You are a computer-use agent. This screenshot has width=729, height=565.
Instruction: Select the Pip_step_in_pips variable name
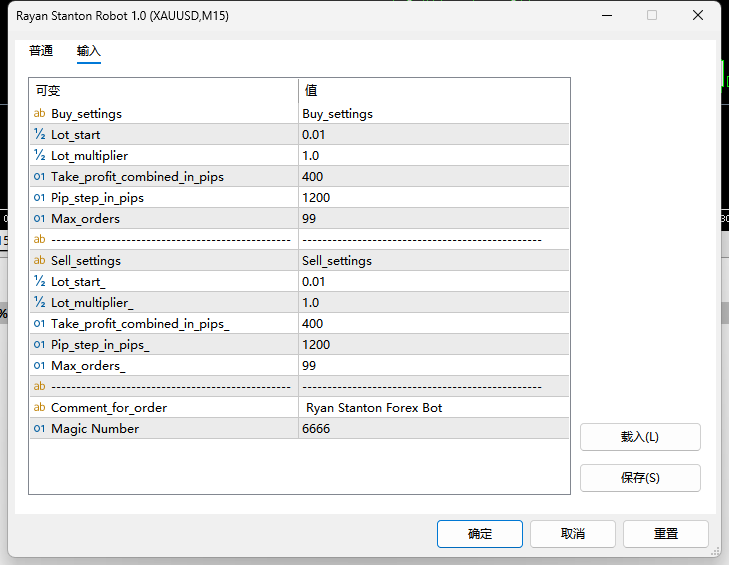tap(97, 198)
